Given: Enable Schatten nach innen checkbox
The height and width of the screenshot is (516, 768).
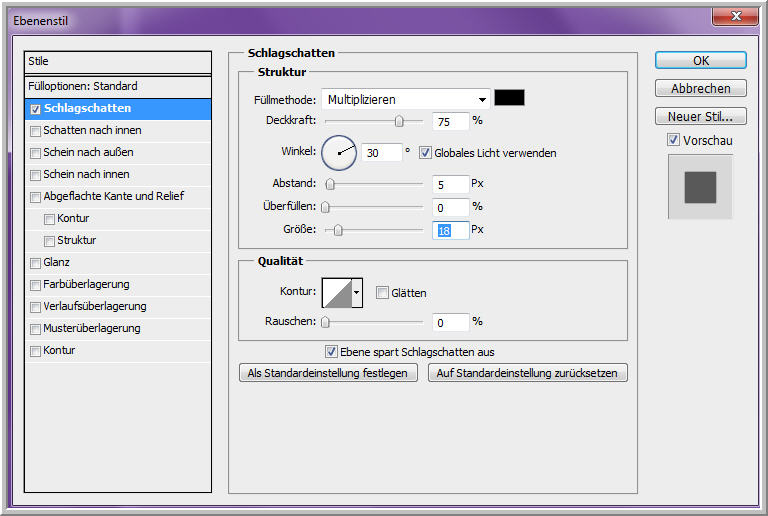Looking at the screenshot, I should pyautogui.click(x=35, y=131).
